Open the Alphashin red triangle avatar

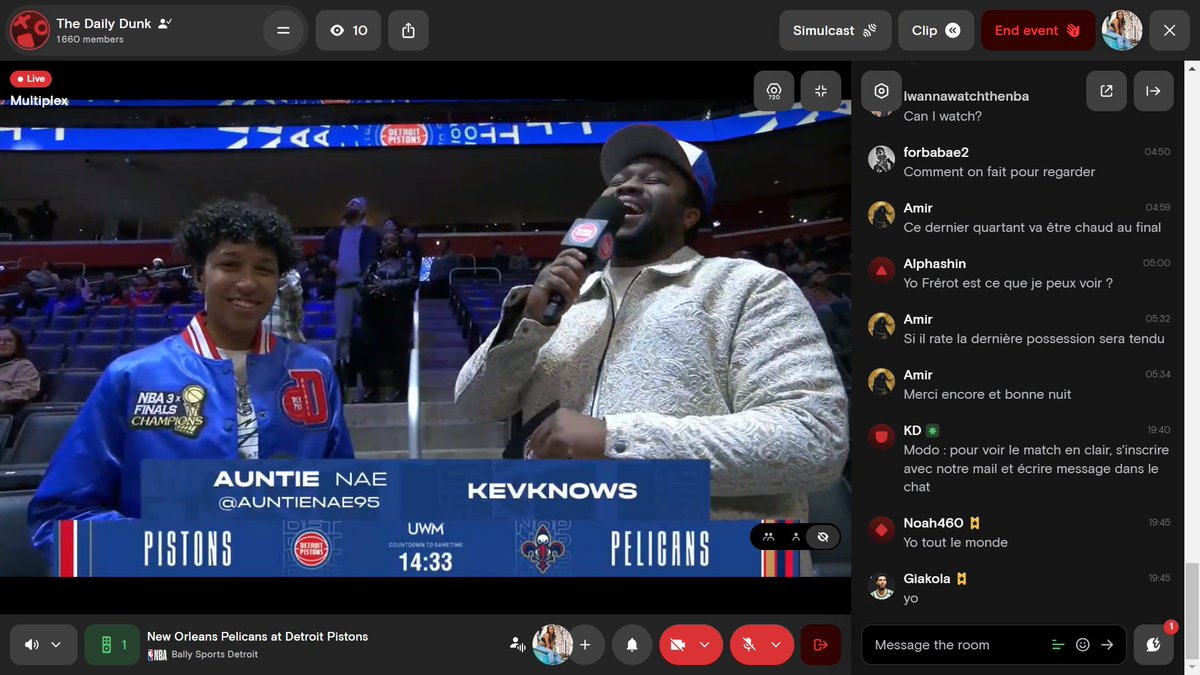pyautogui.click(x=881, y=269)
